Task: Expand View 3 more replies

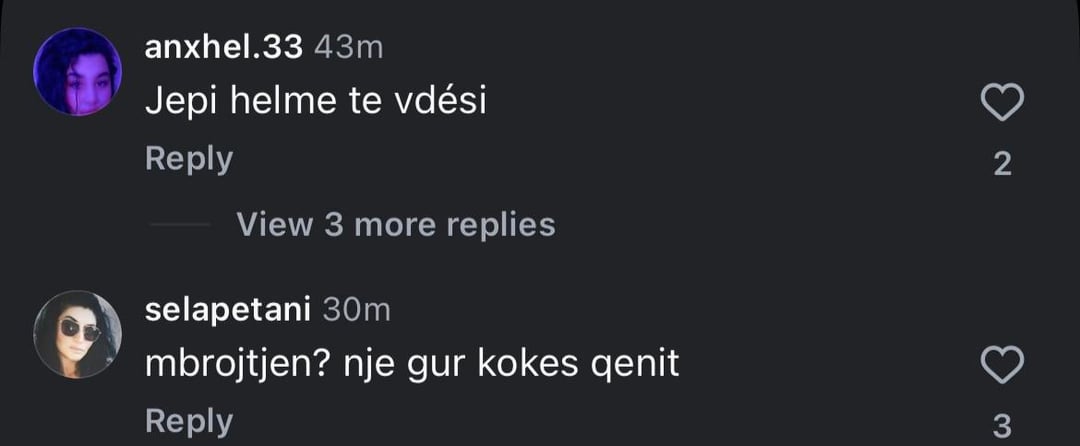Action: pyautogui.click(x=395, y=224)
